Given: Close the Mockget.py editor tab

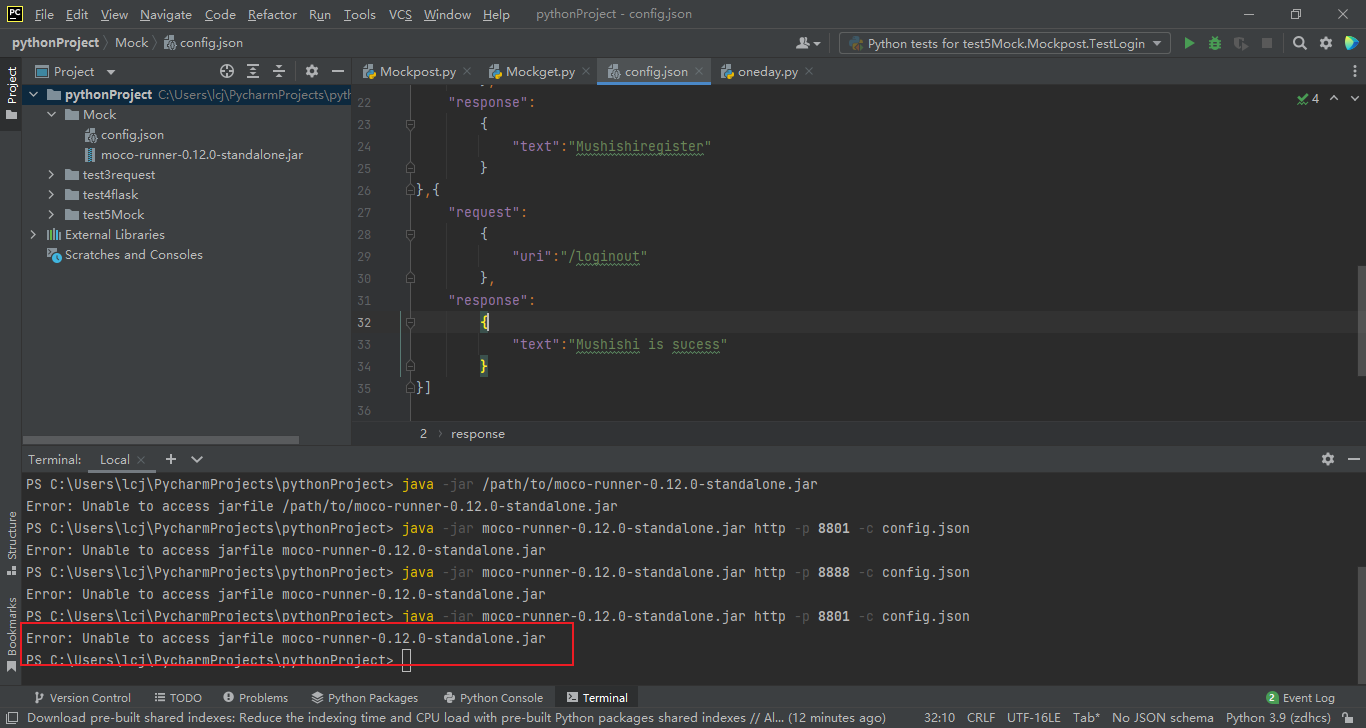Looking at the screenshot, I should click(x=587, y=72).
